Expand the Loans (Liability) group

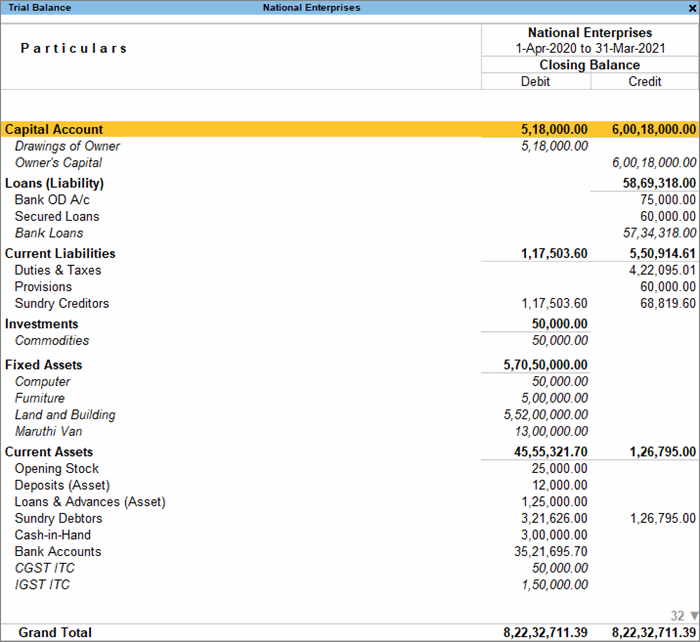(x=54, y=183)
